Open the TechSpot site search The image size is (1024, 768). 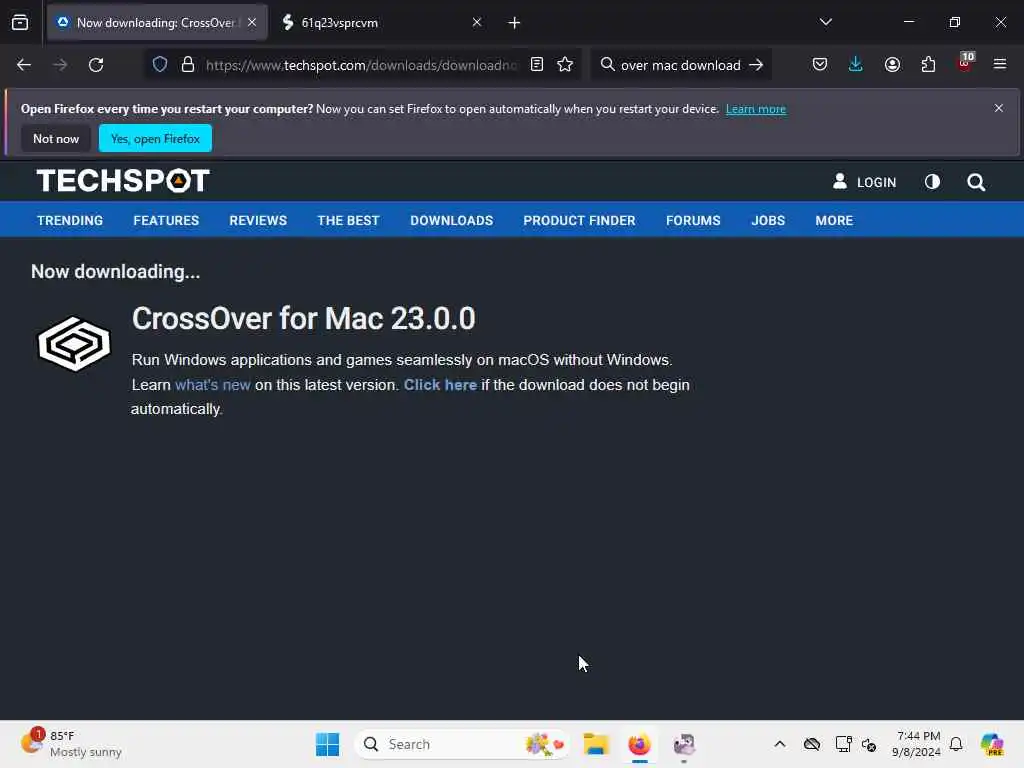click(976, 182)
